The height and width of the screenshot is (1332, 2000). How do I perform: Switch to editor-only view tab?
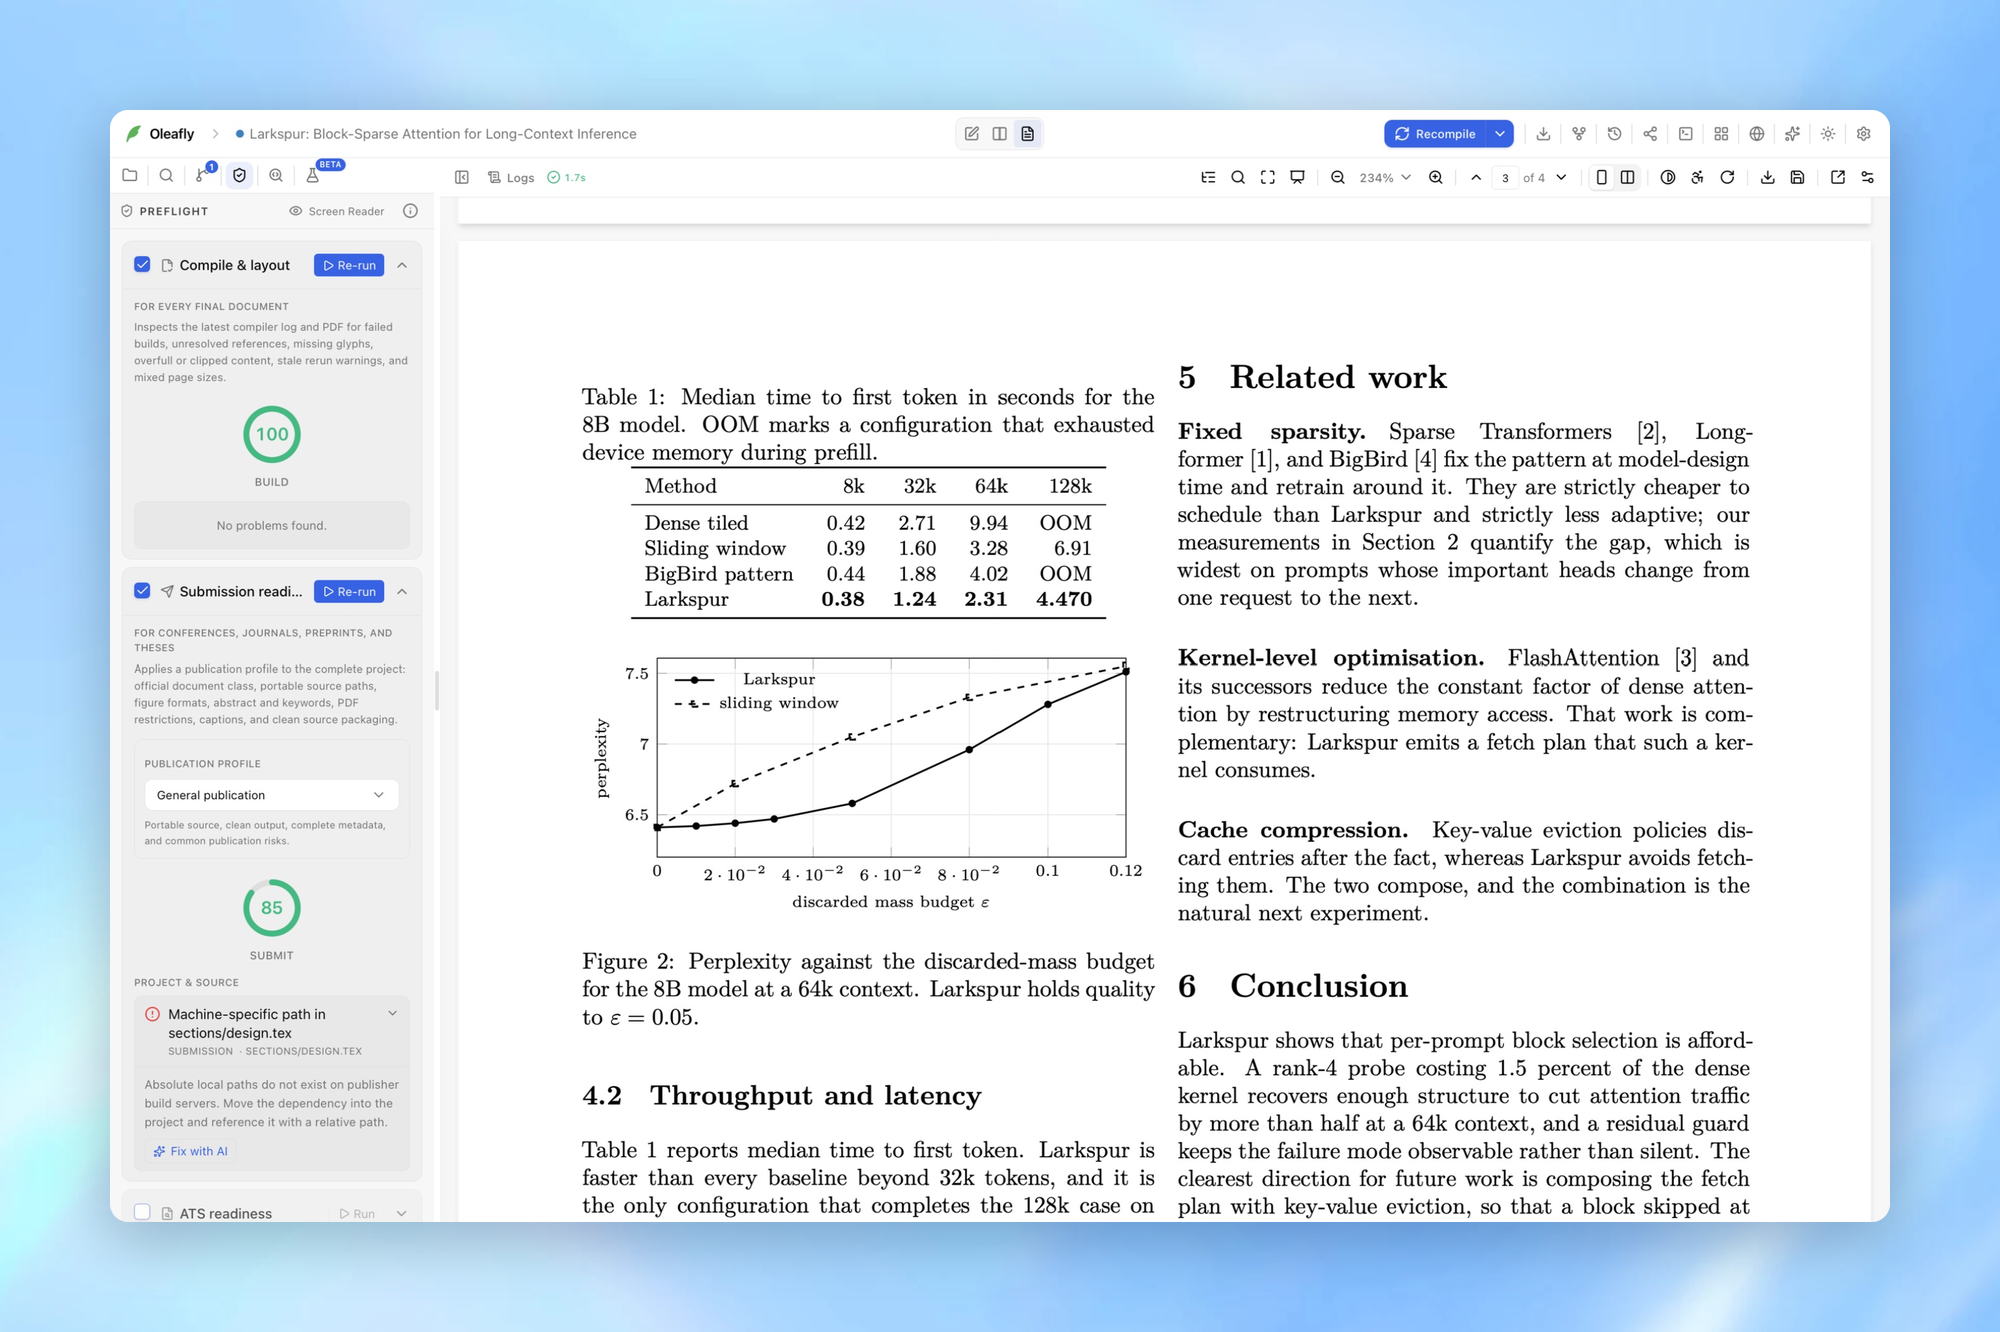972,134
